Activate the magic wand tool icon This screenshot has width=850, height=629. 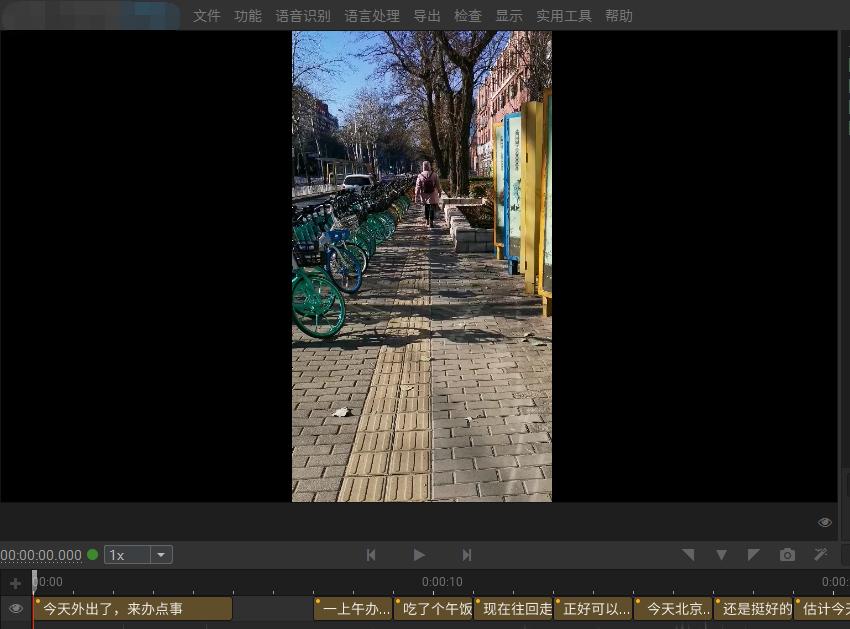tap(820, 554)
